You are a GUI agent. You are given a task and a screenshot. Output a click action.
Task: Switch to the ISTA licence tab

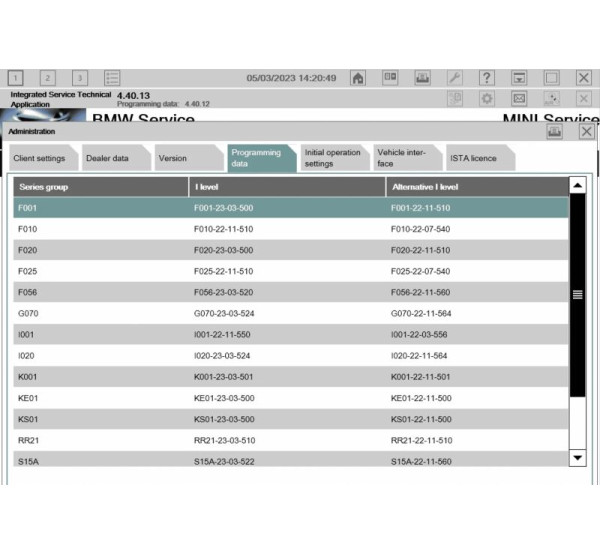click(473, 158)
